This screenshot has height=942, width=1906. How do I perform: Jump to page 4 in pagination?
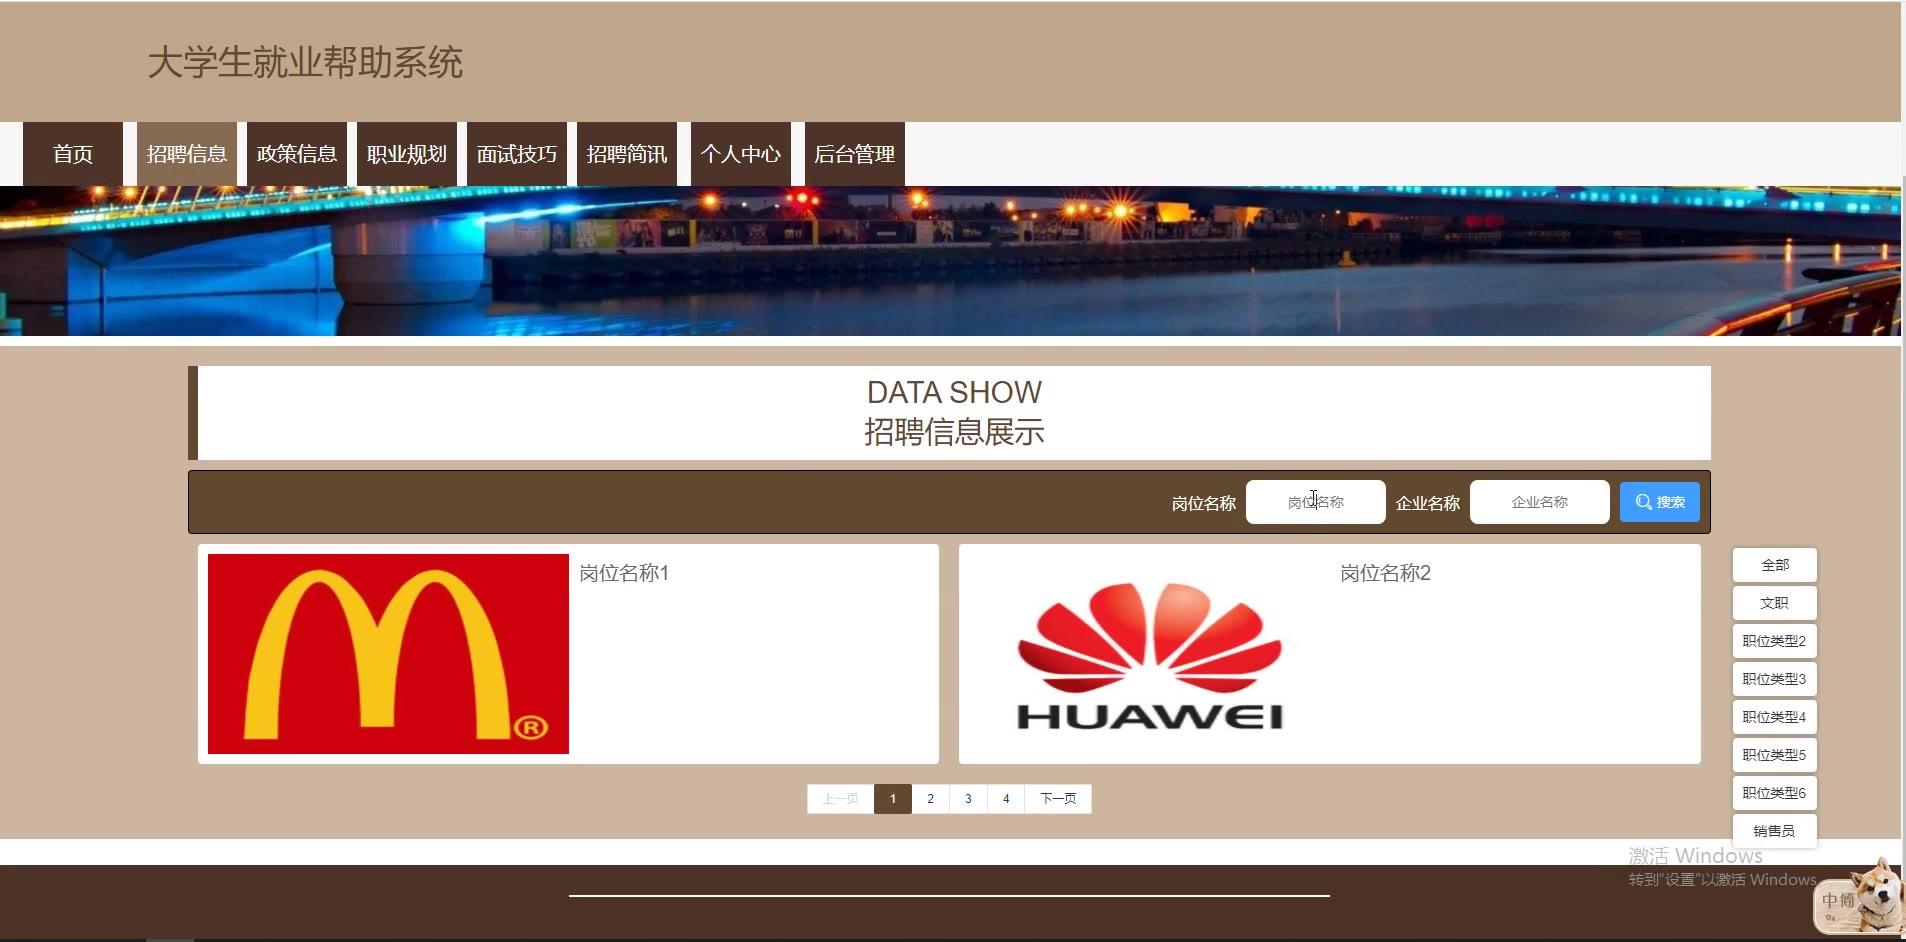pos(1006,799)
